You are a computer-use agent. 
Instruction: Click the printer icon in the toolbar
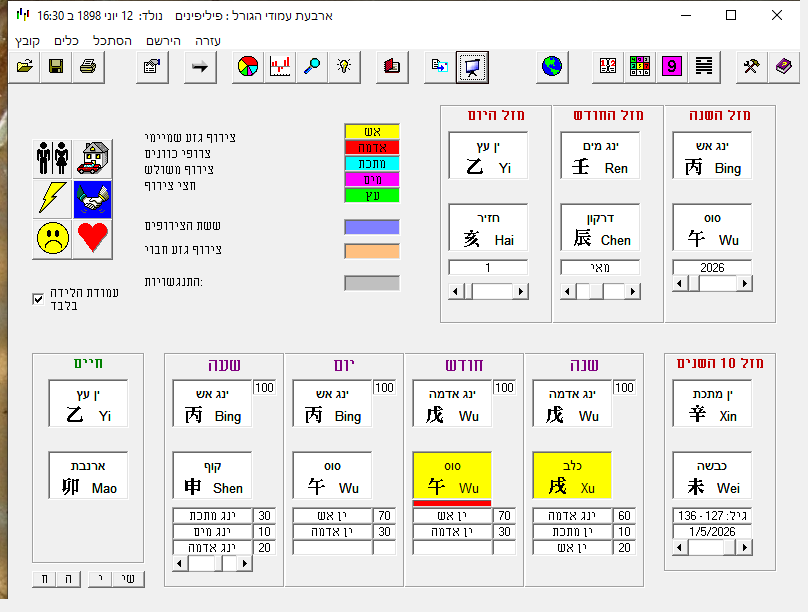[x=88, y=67]
